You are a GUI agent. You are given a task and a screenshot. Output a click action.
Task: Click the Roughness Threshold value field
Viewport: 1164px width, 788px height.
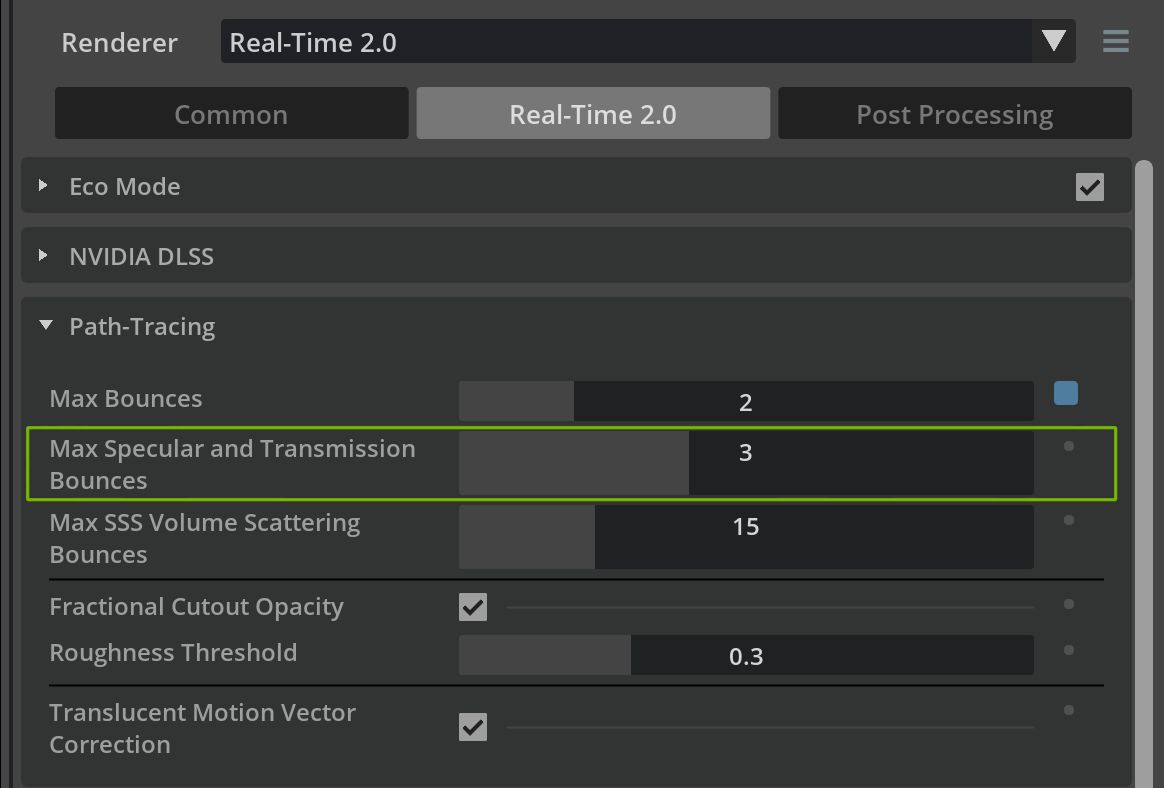(745, 656)
